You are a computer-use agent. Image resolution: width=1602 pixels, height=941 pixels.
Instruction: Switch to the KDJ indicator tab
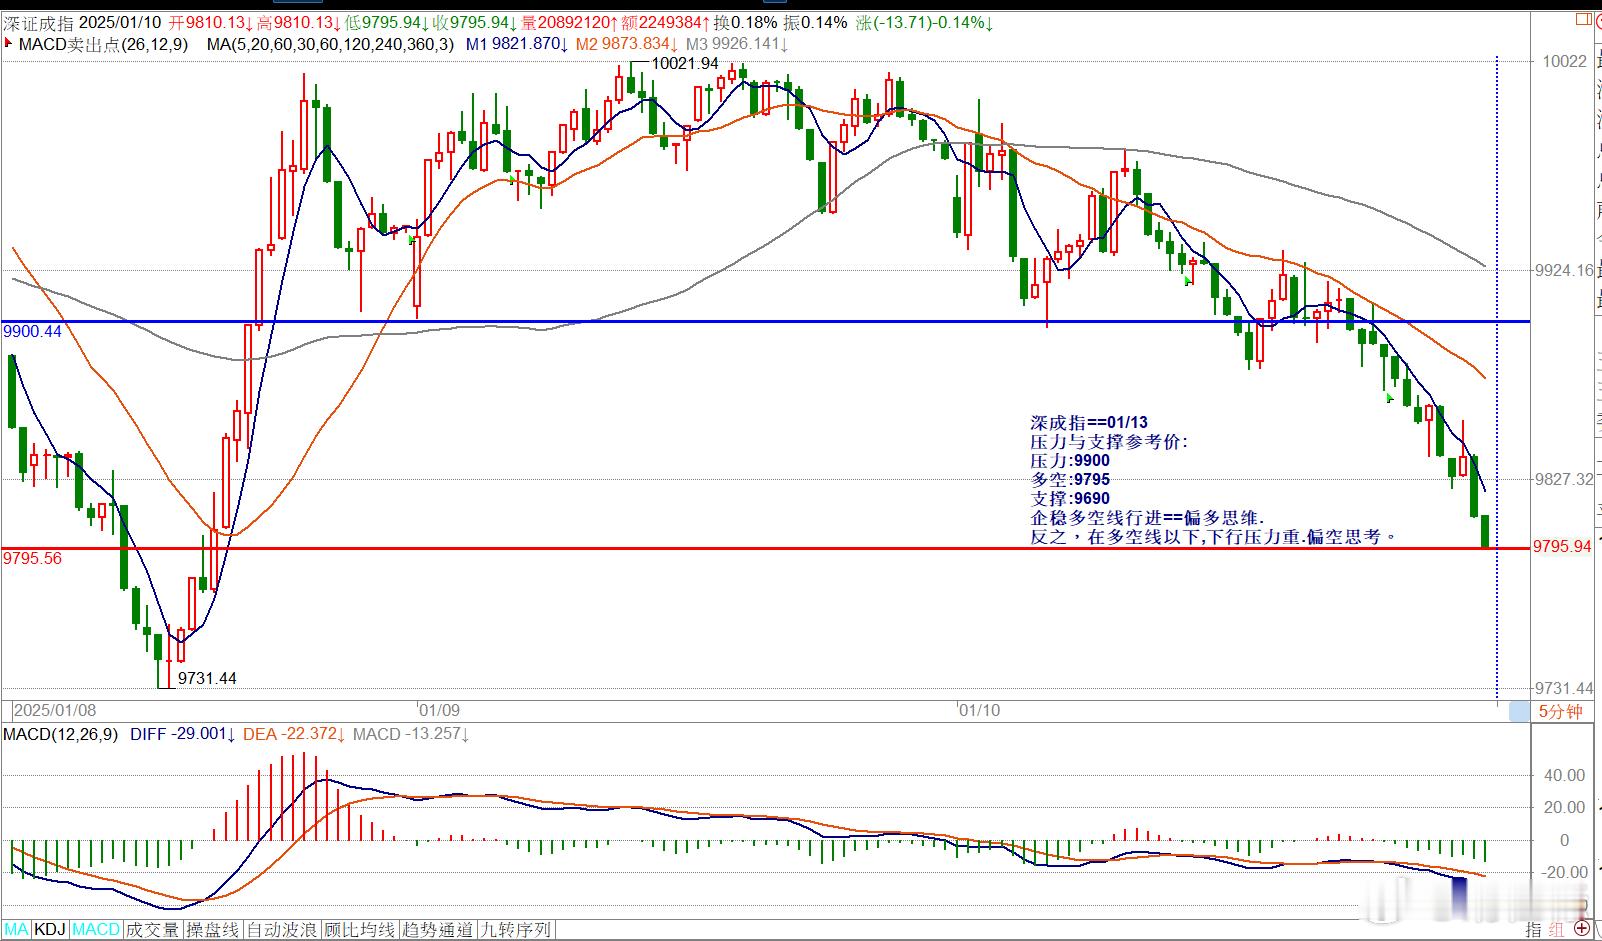pos(50,930)
